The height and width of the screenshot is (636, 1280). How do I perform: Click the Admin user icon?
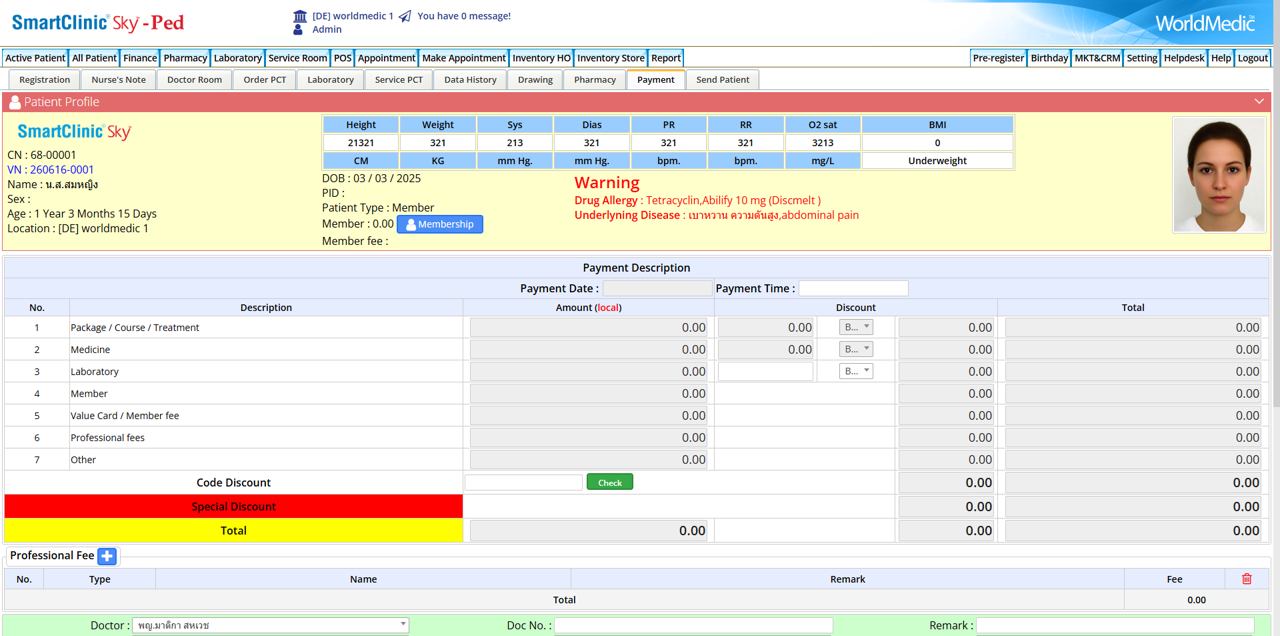[300, 30]
